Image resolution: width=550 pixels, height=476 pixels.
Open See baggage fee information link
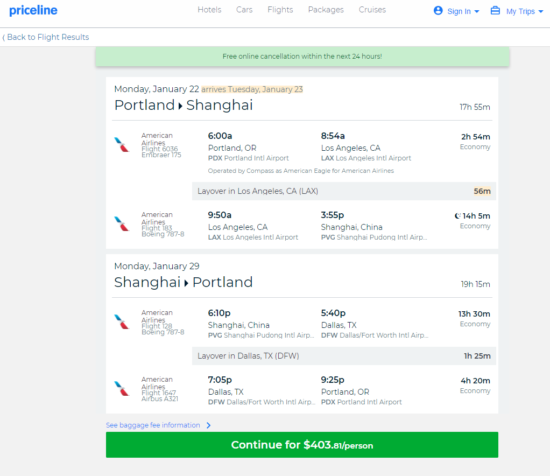click(153, 425)
